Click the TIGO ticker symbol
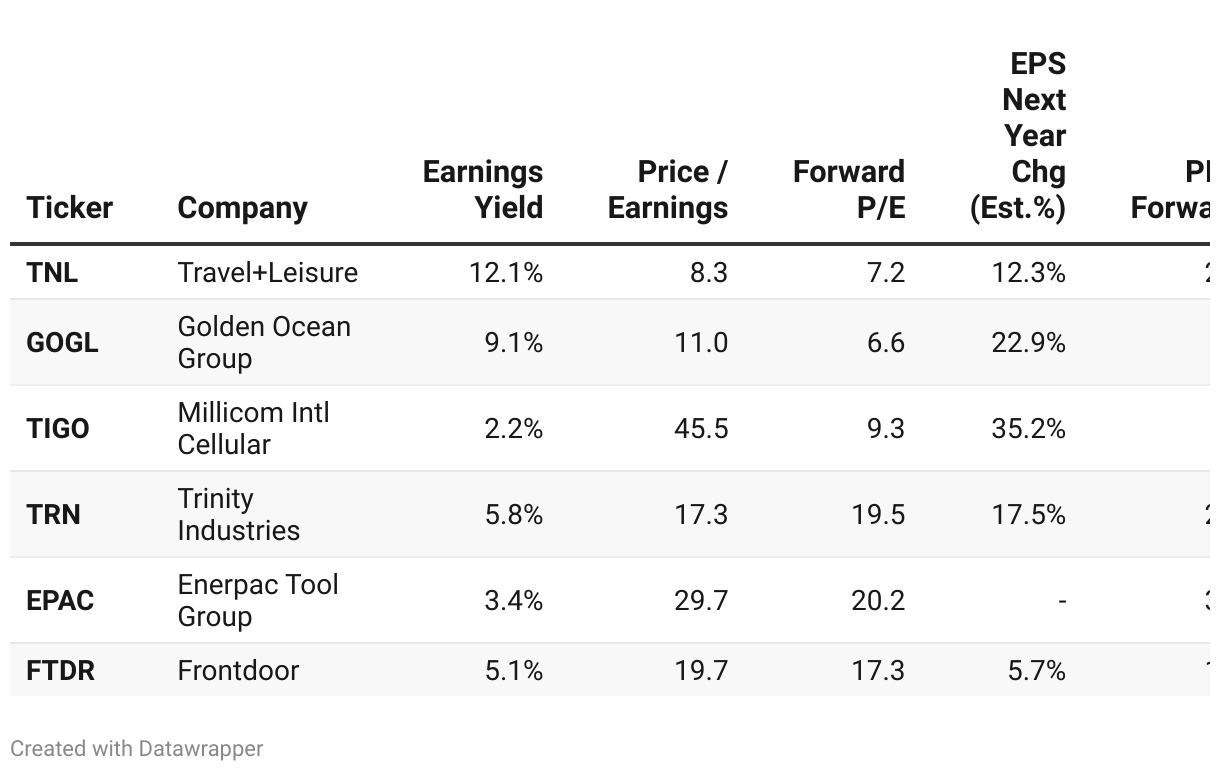The width and height of the screenshot is (1220, 772). pos(58,428)
